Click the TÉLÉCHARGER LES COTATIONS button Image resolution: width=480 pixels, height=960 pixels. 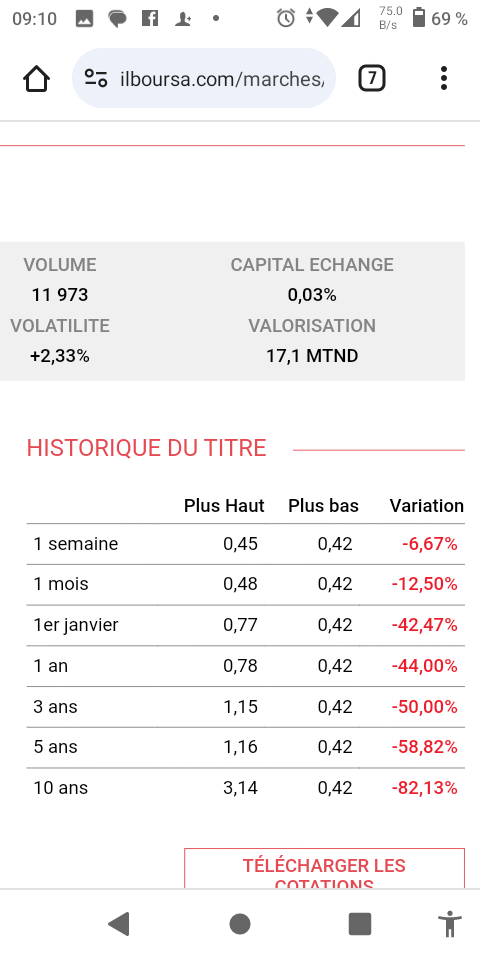click(324, 868)
